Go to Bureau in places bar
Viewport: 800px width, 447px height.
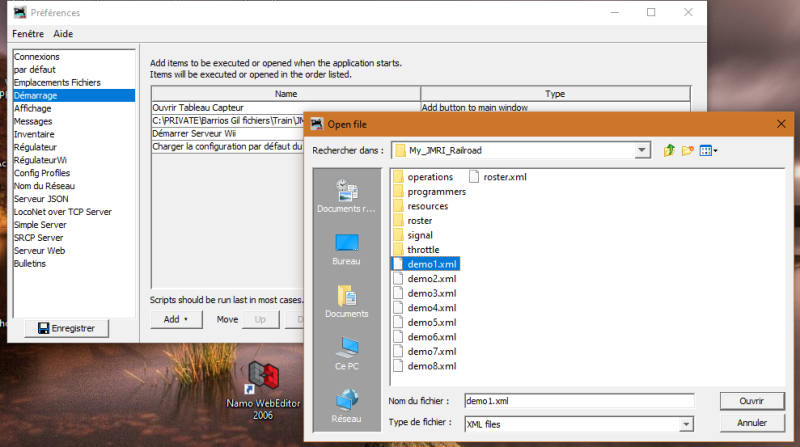(346, 248)
